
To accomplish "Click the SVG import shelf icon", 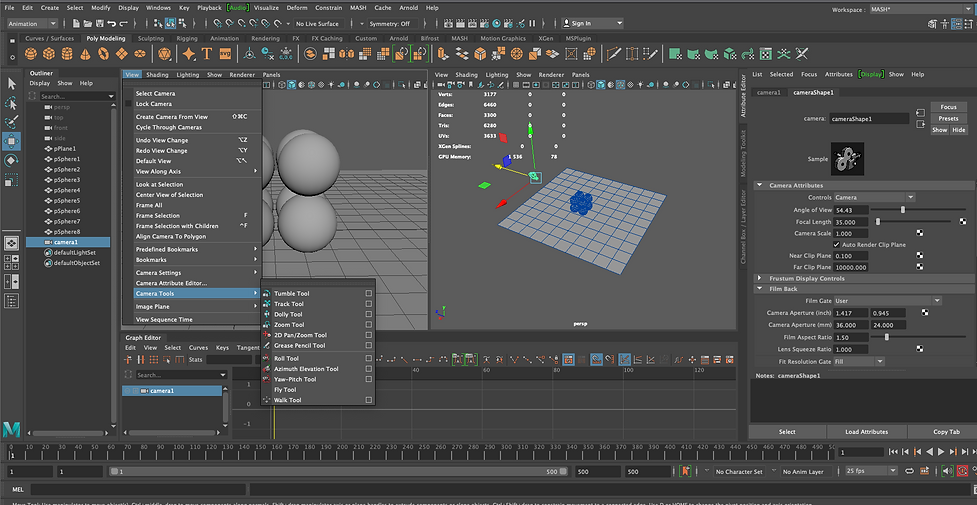I will pos(225,54).
